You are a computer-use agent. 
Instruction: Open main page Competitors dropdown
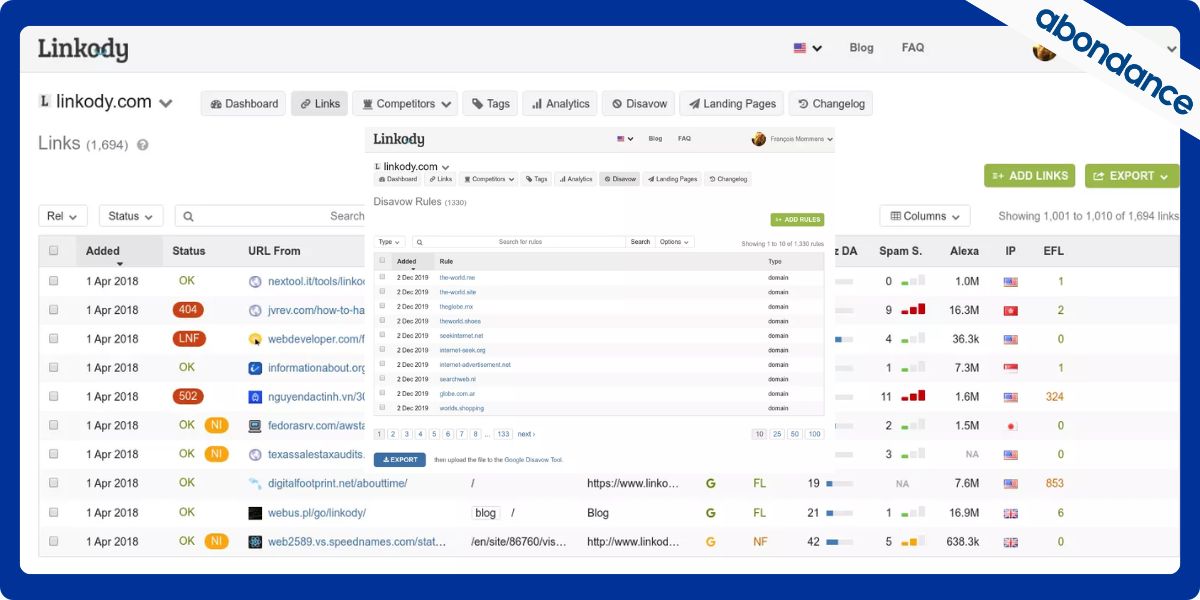click(404, 104)
